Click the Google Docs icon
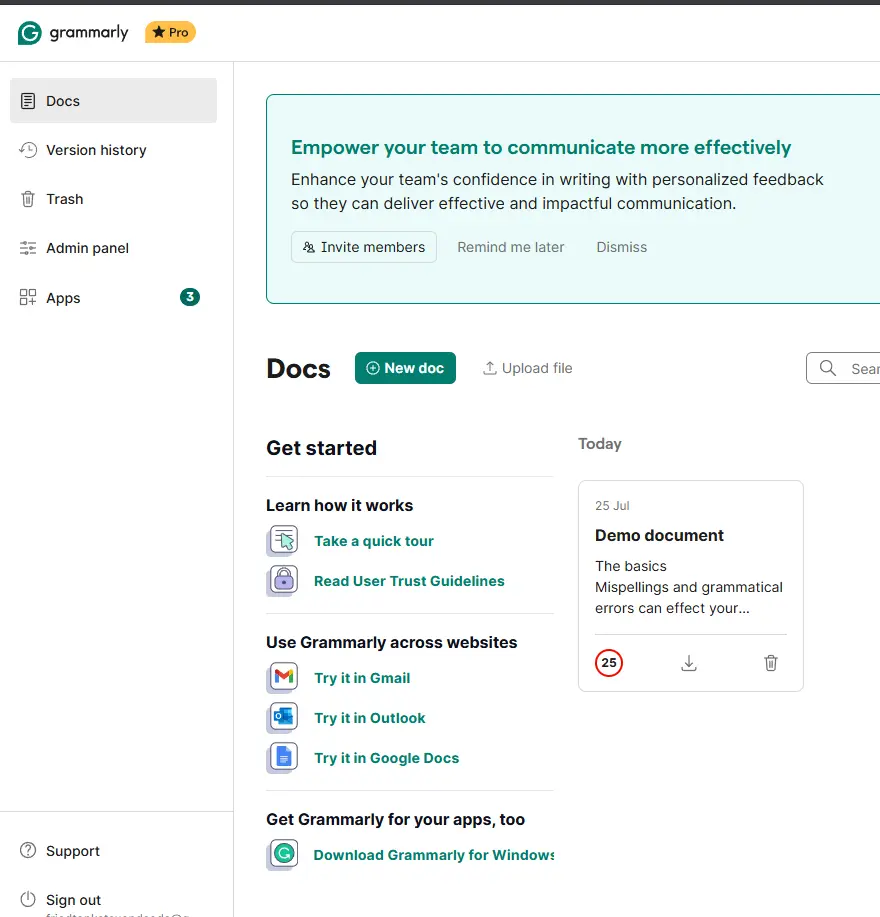The width and height of the screenshot is (880, 917). click(283, 757)
